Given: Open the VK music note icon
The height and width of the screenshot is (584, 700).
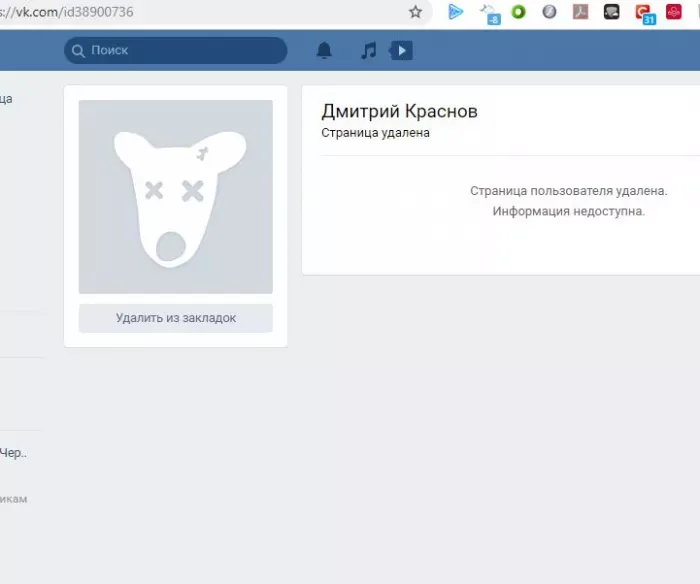Looking at the screenshot, I should [x=369, y=50].
